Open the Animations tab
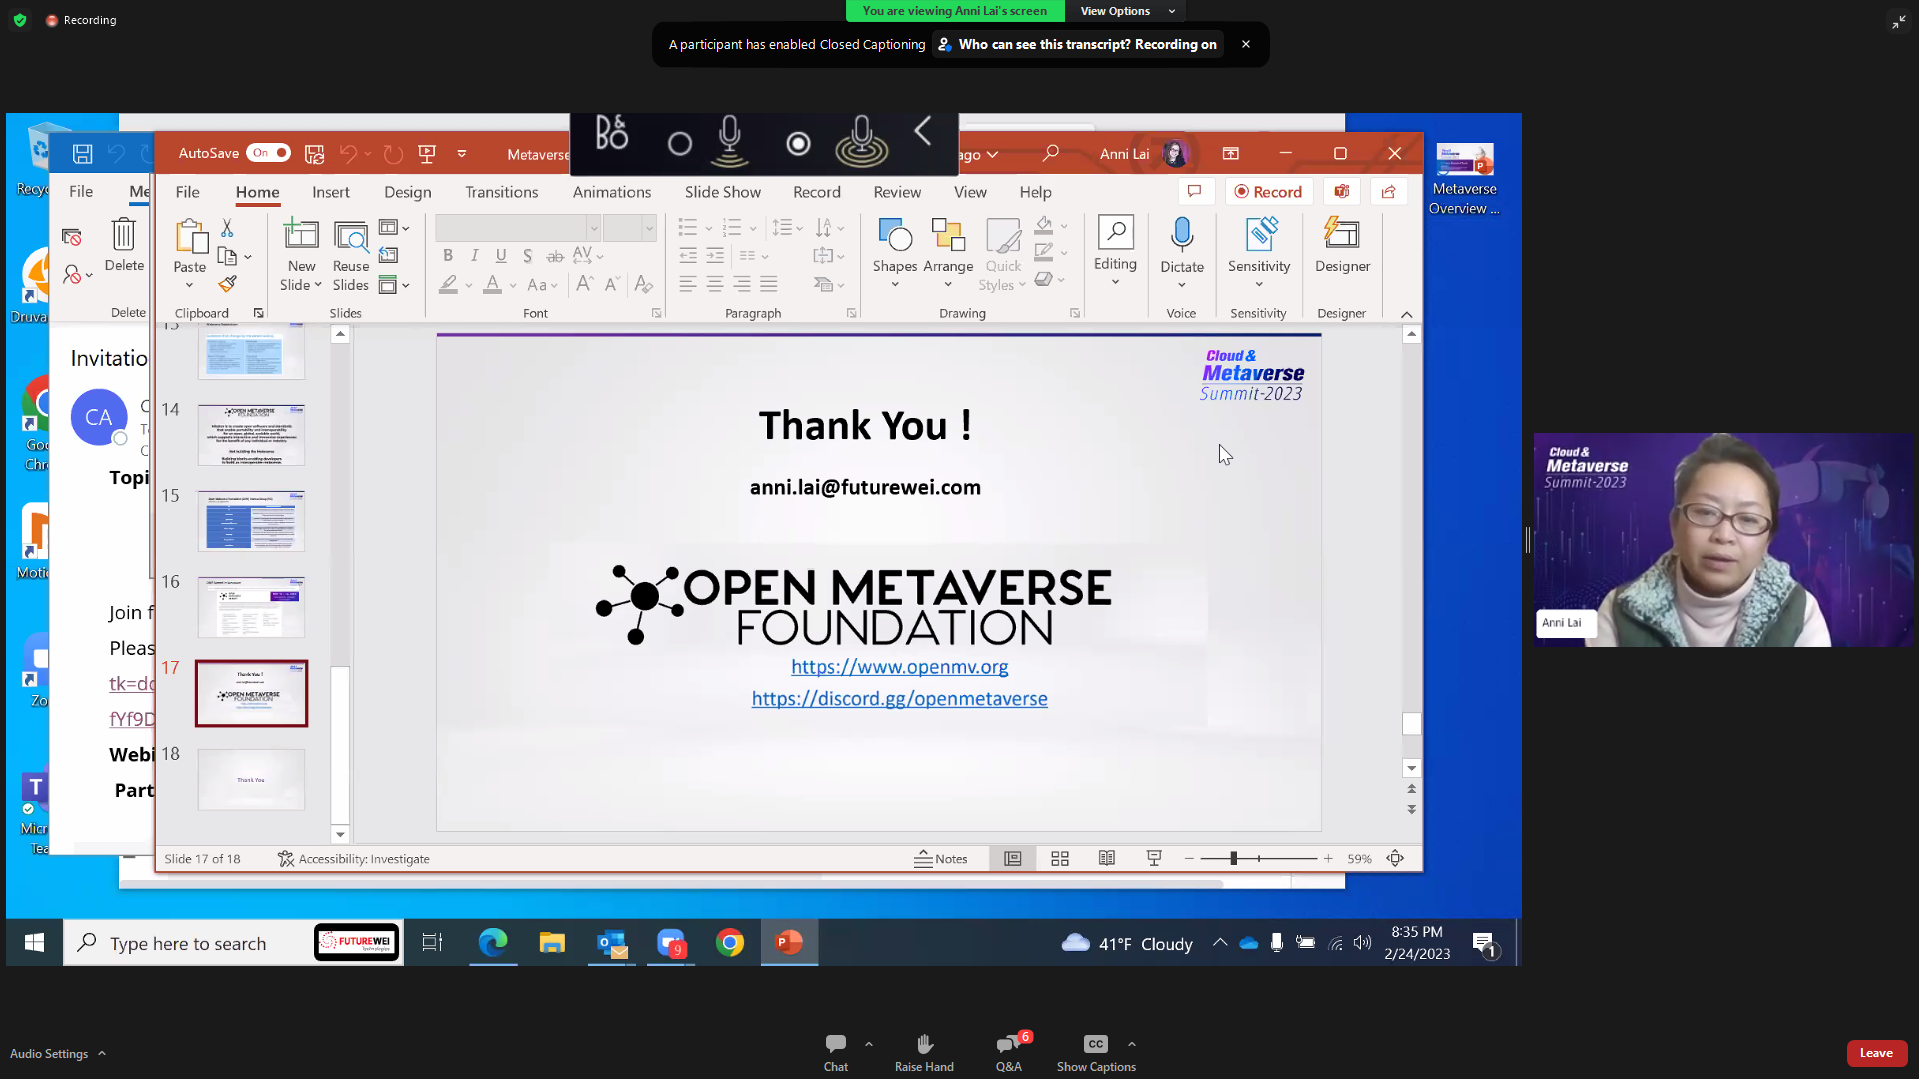 coord(611,192)
